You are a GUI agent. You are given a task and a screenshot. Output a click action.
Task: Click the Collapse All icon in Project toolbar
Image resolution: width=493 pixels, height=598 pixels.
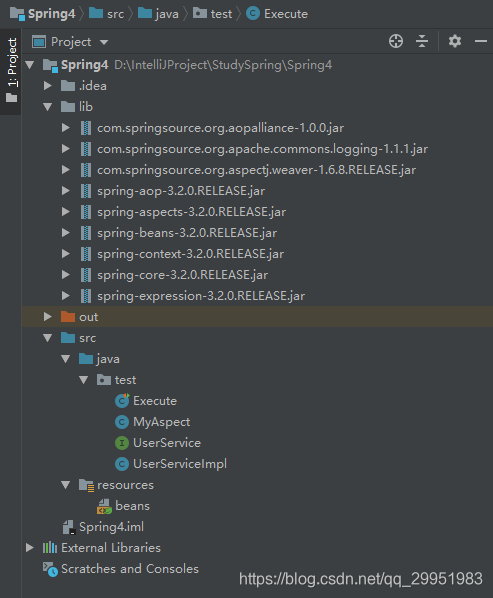point(422,41)
